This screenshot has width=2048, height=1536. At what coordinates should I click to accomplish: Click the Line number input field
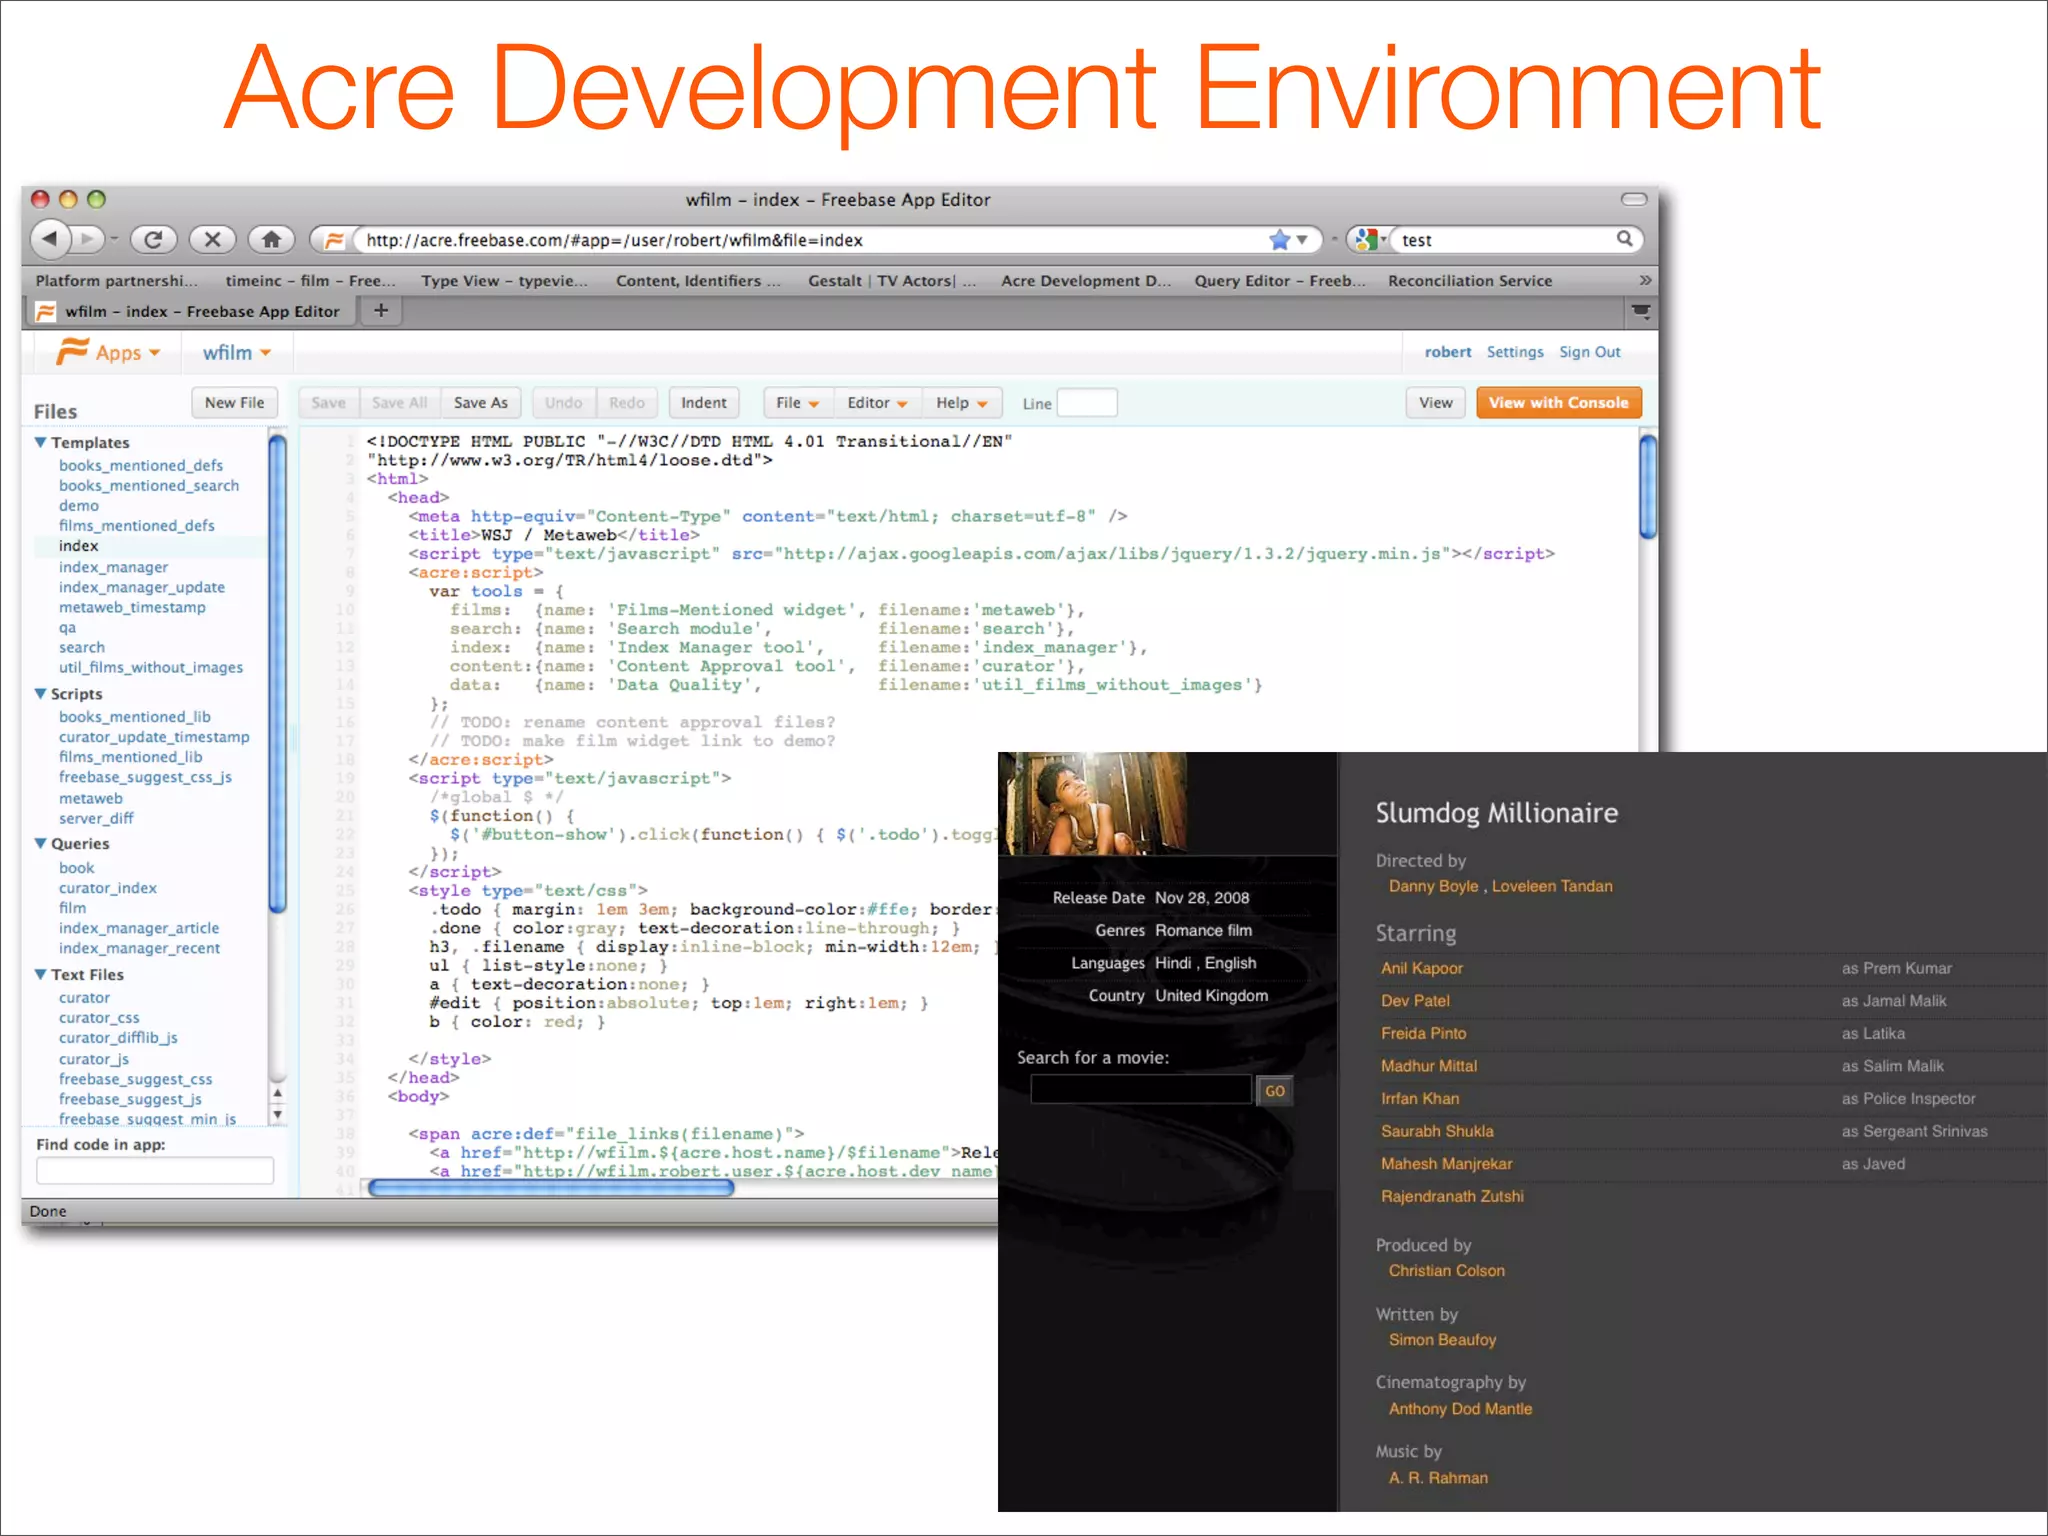coord(1087,403)
